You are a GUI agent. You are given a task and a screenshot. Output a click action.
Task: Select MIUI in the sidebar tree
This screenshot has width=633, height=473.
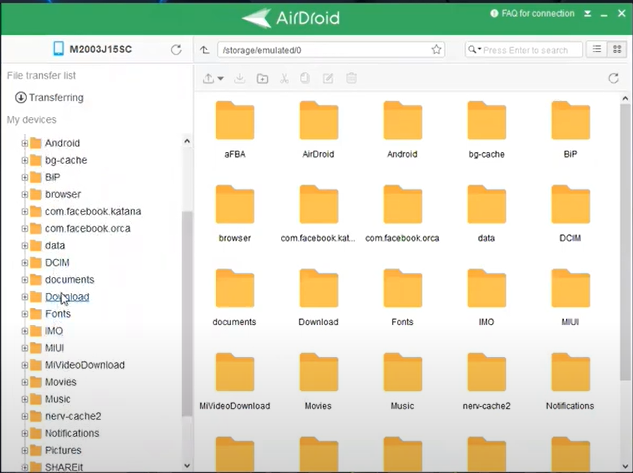tap(54, 348)
